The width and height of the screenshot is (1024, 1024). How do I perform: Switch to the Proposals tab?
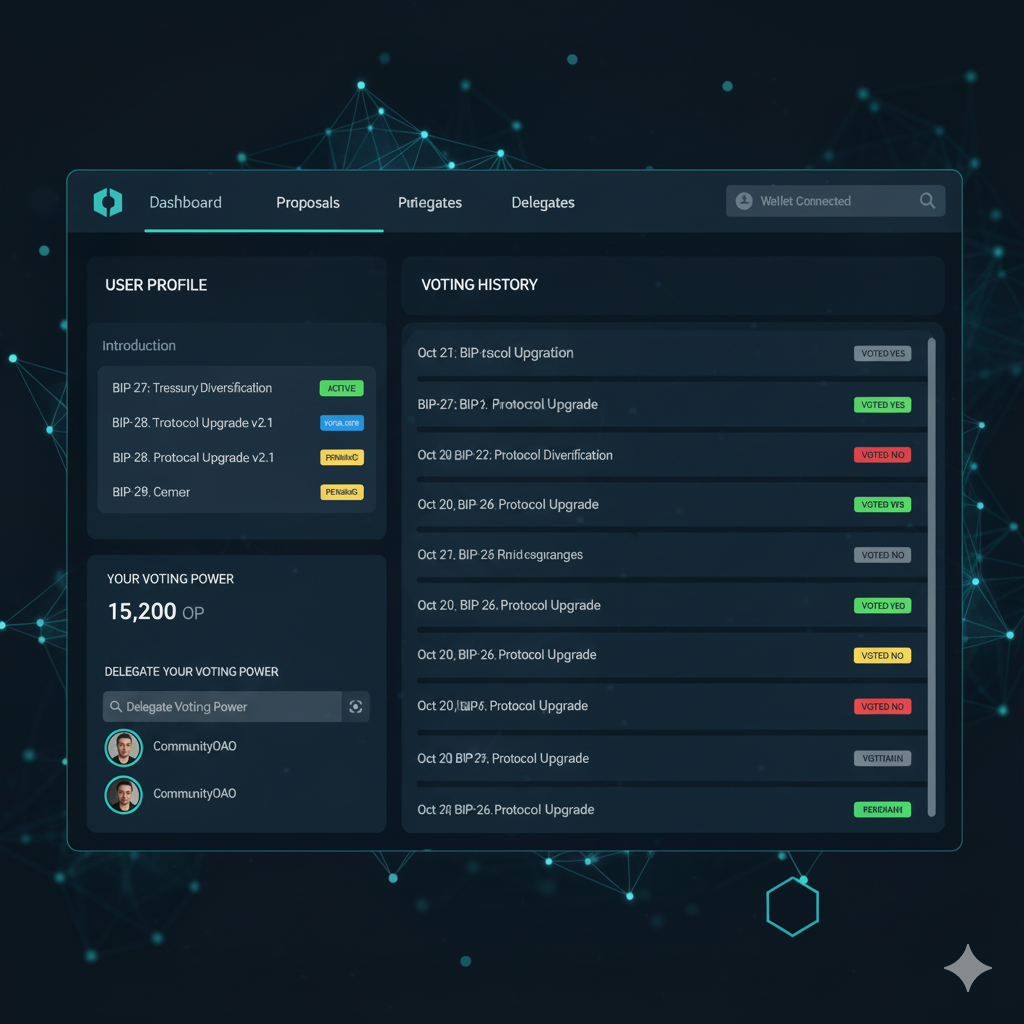click(307, 202)
